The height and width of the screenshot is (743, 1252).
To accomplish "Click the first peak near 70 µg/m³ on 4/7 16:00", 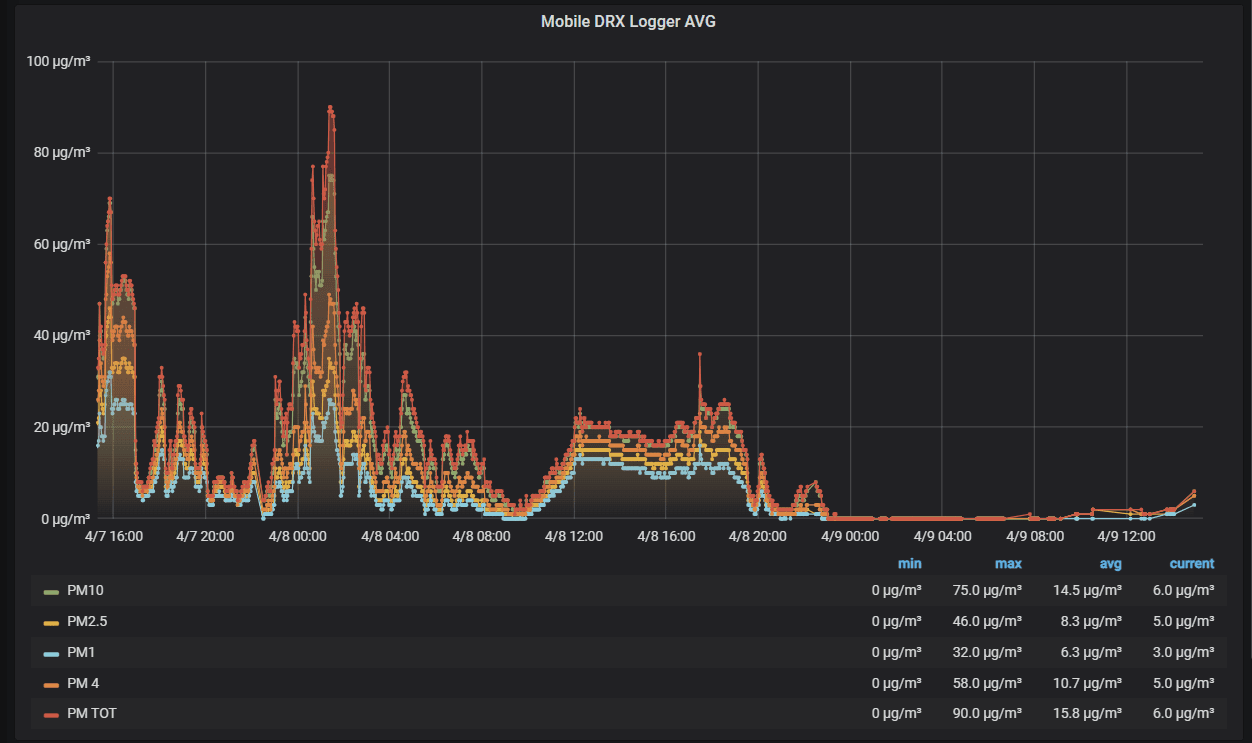I will click(110, 199).
